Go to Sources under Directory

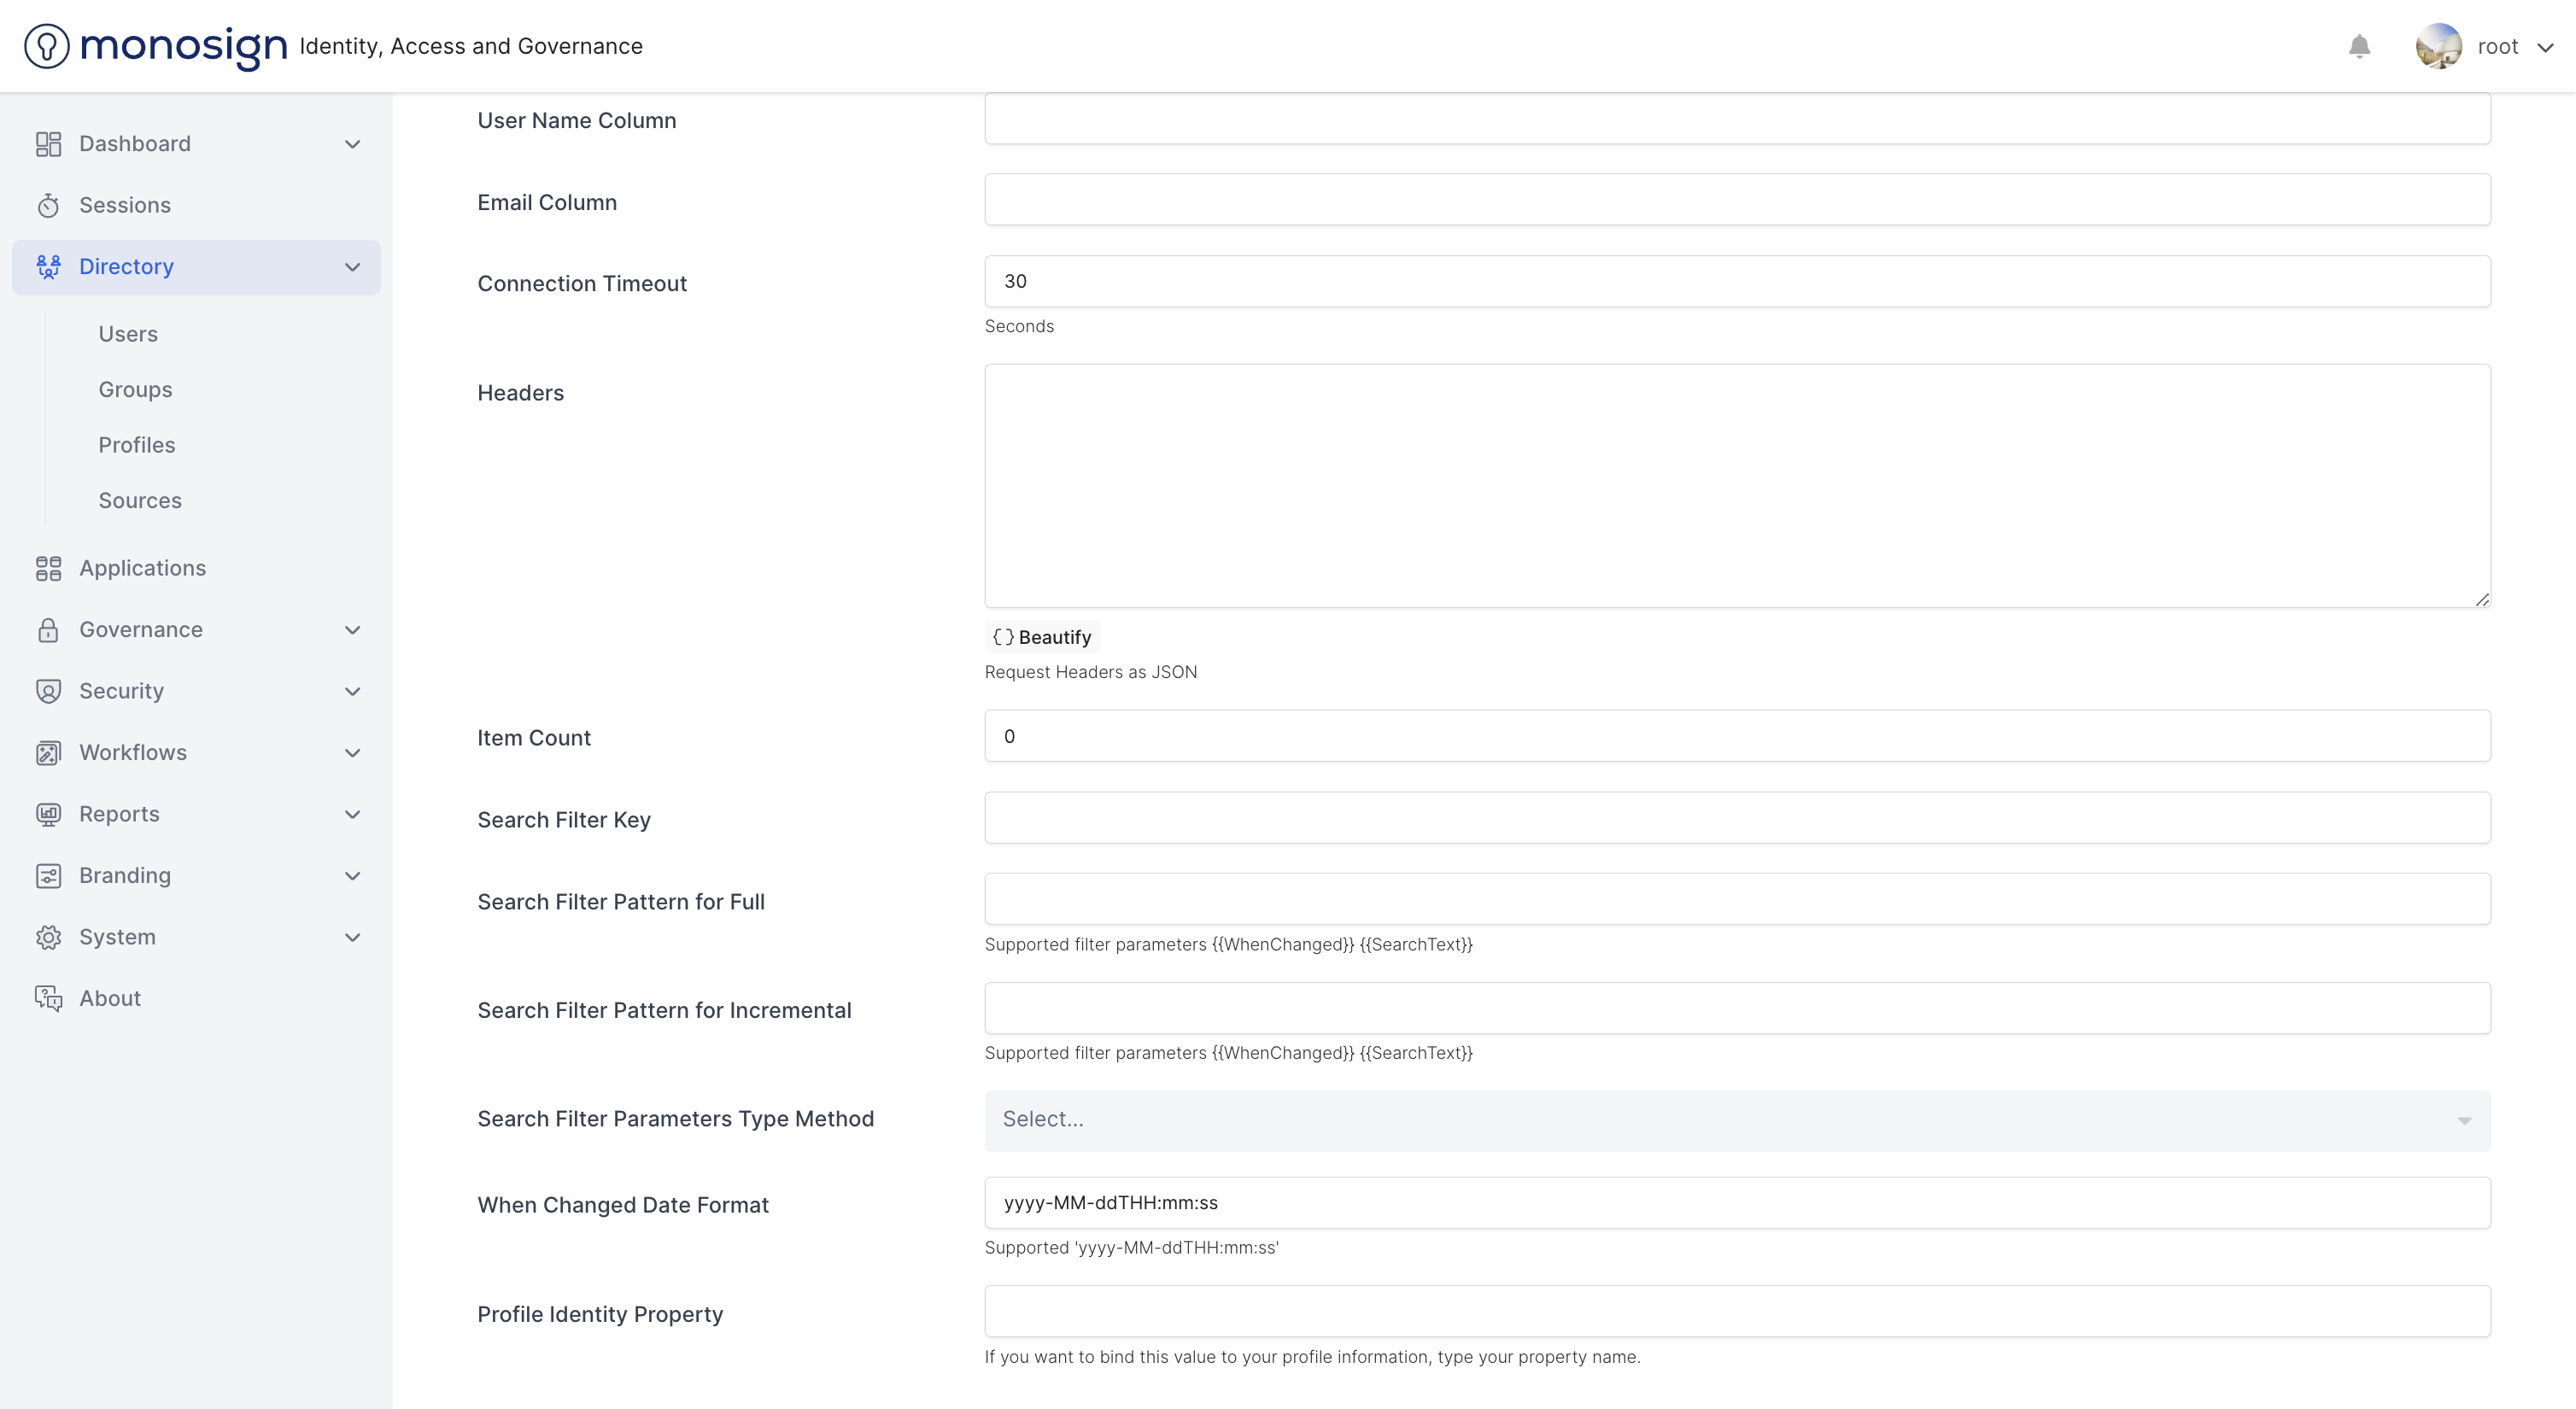[x=140, y=500]
